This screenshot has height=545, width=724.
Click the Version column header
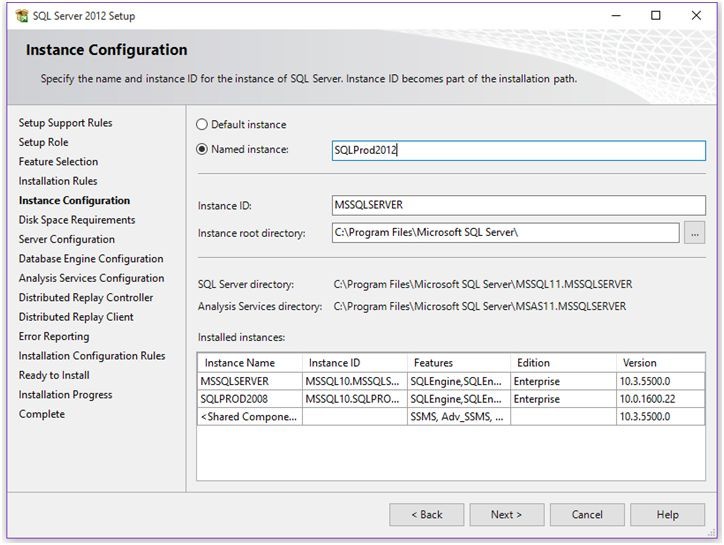(660, 363)
